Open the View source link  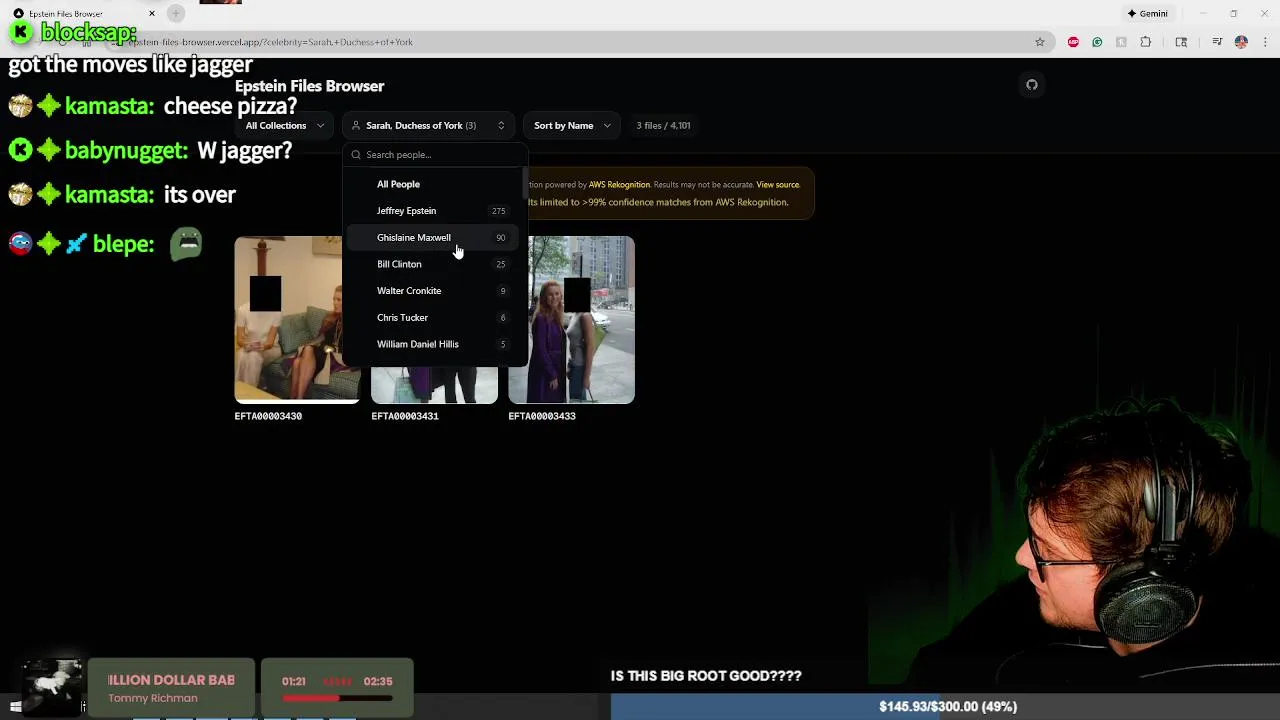coord(778,185)
